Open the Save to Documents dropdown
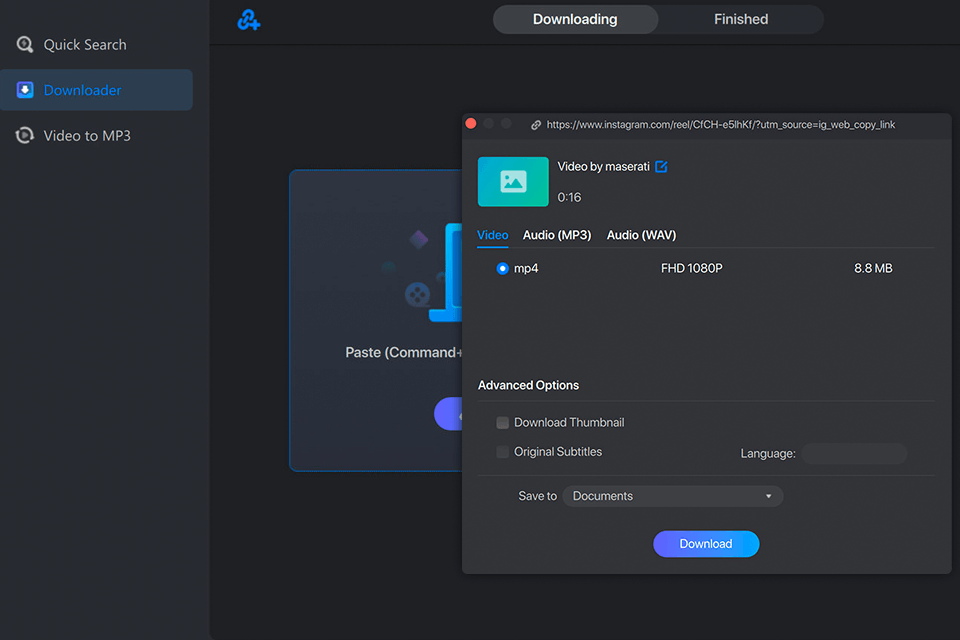Screen dimensions: 960x640 tap(672, 496)
